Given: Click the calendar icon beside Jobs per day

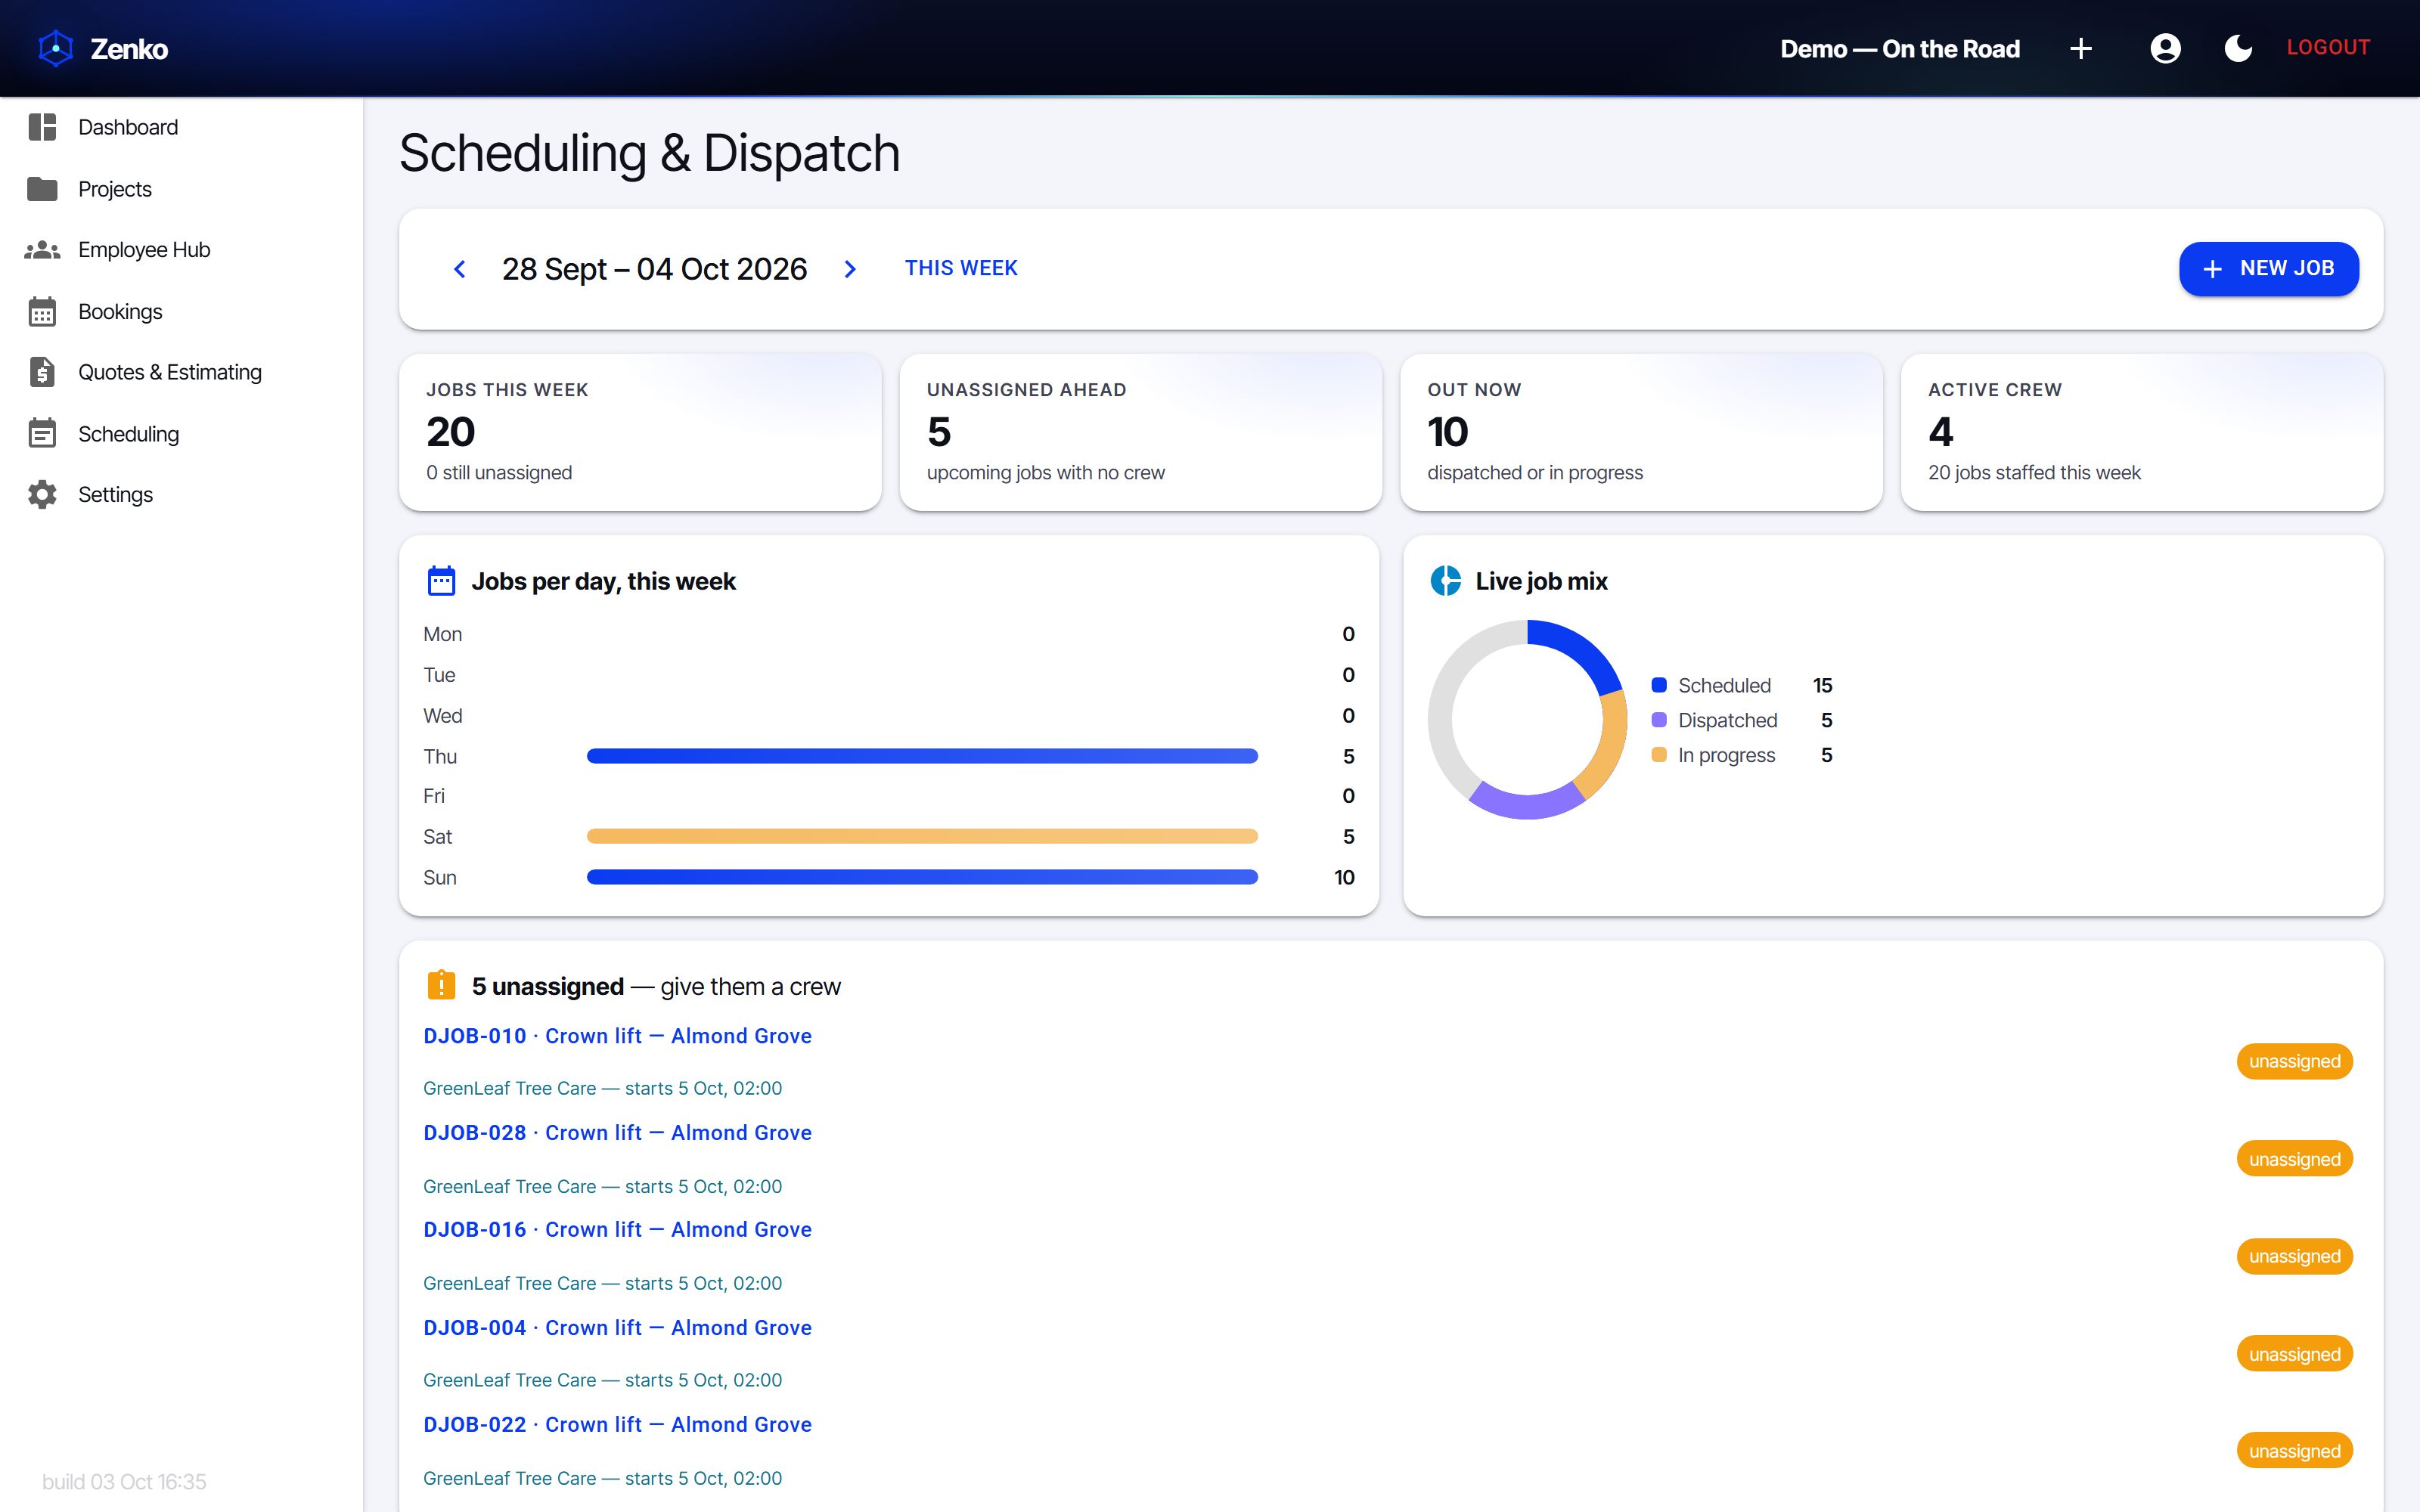Looking at the screenshot, I should pos(441,581).
